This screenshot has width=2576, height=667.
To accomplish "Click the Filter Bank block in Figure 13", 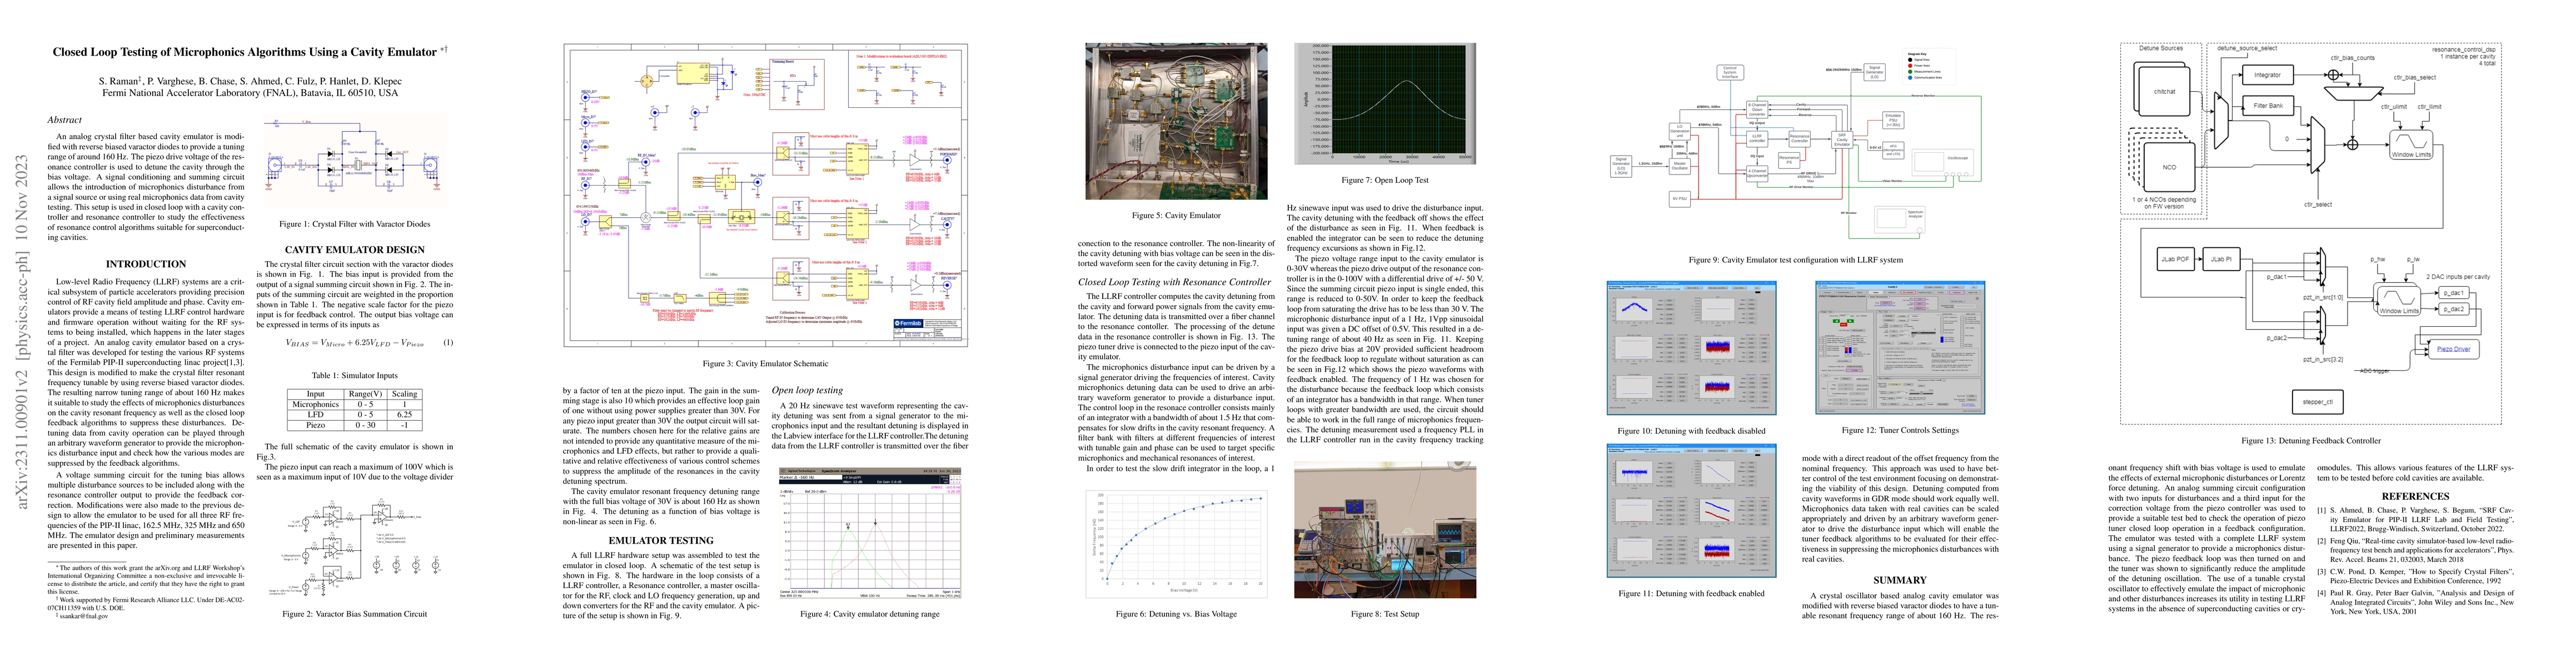I will [2267, 105].
